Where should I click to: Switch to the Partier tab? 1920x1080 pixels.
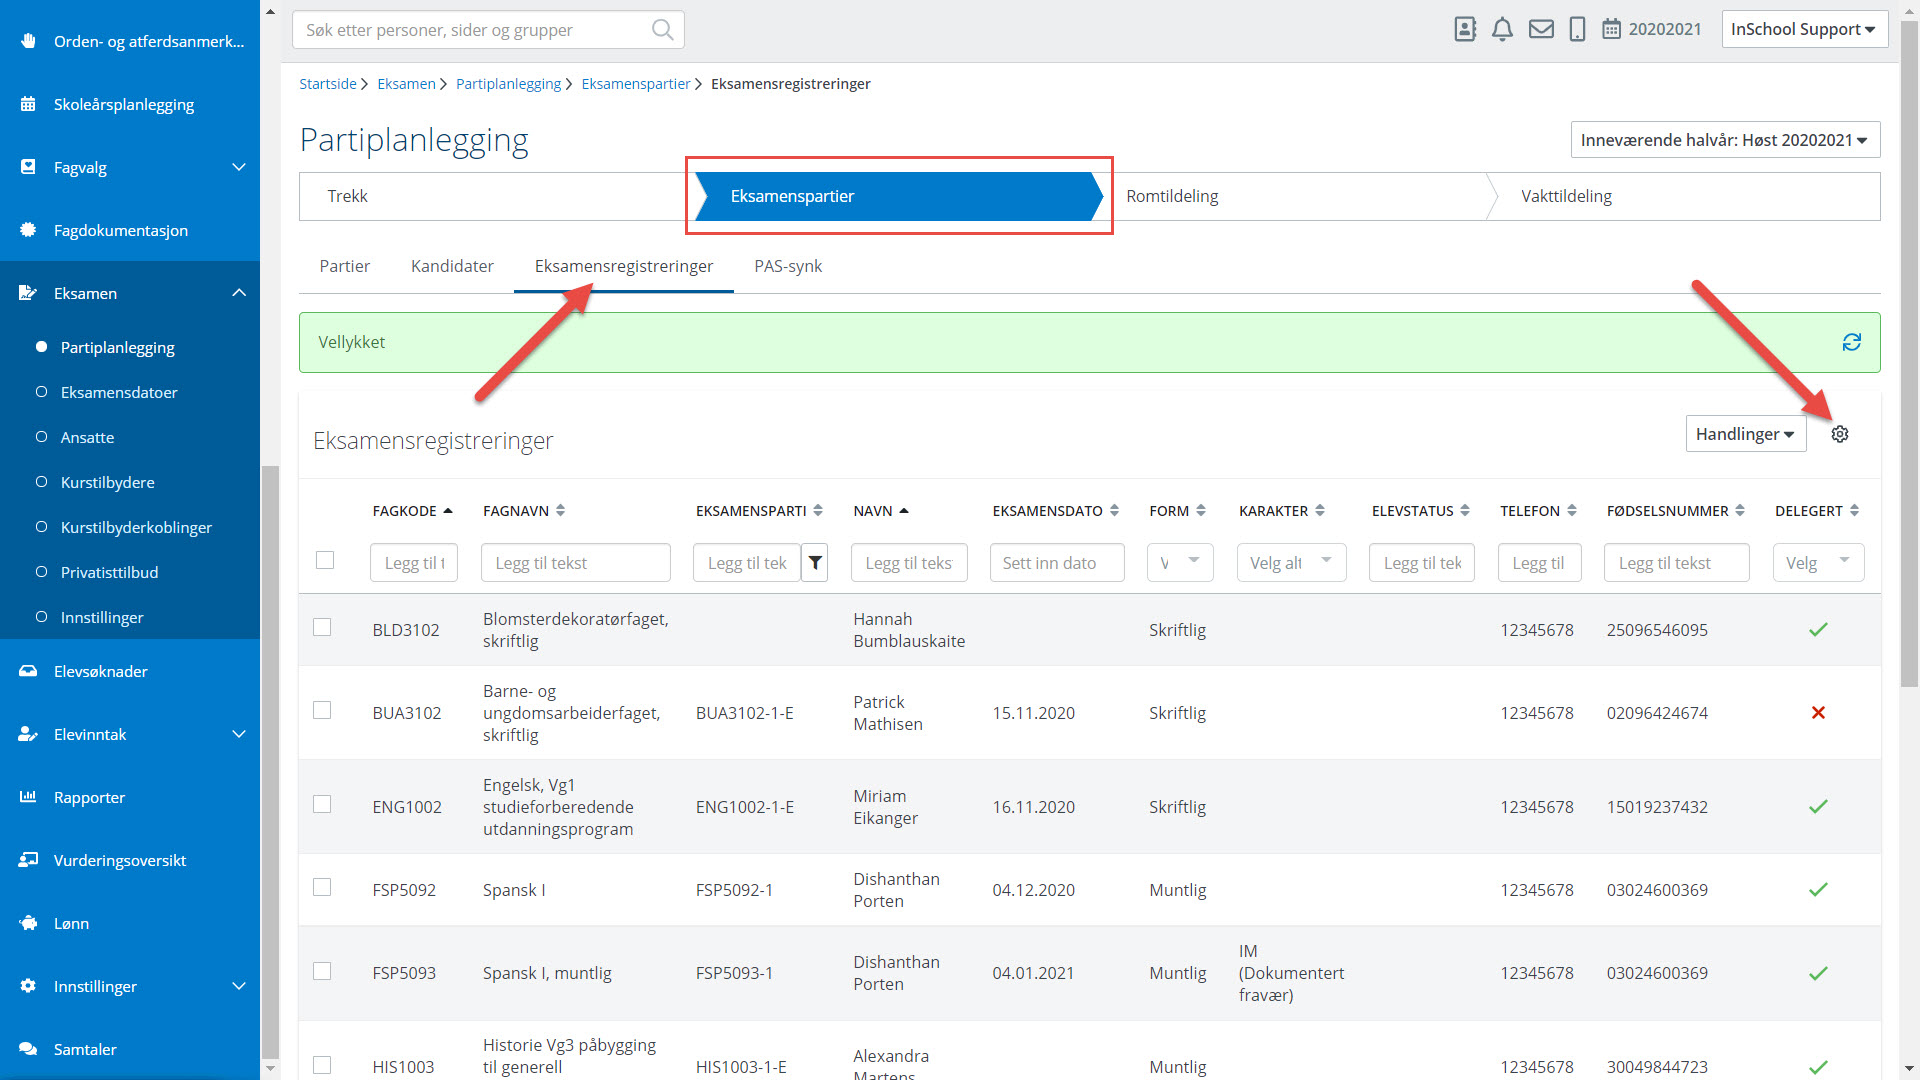click(x=344, y=266)
